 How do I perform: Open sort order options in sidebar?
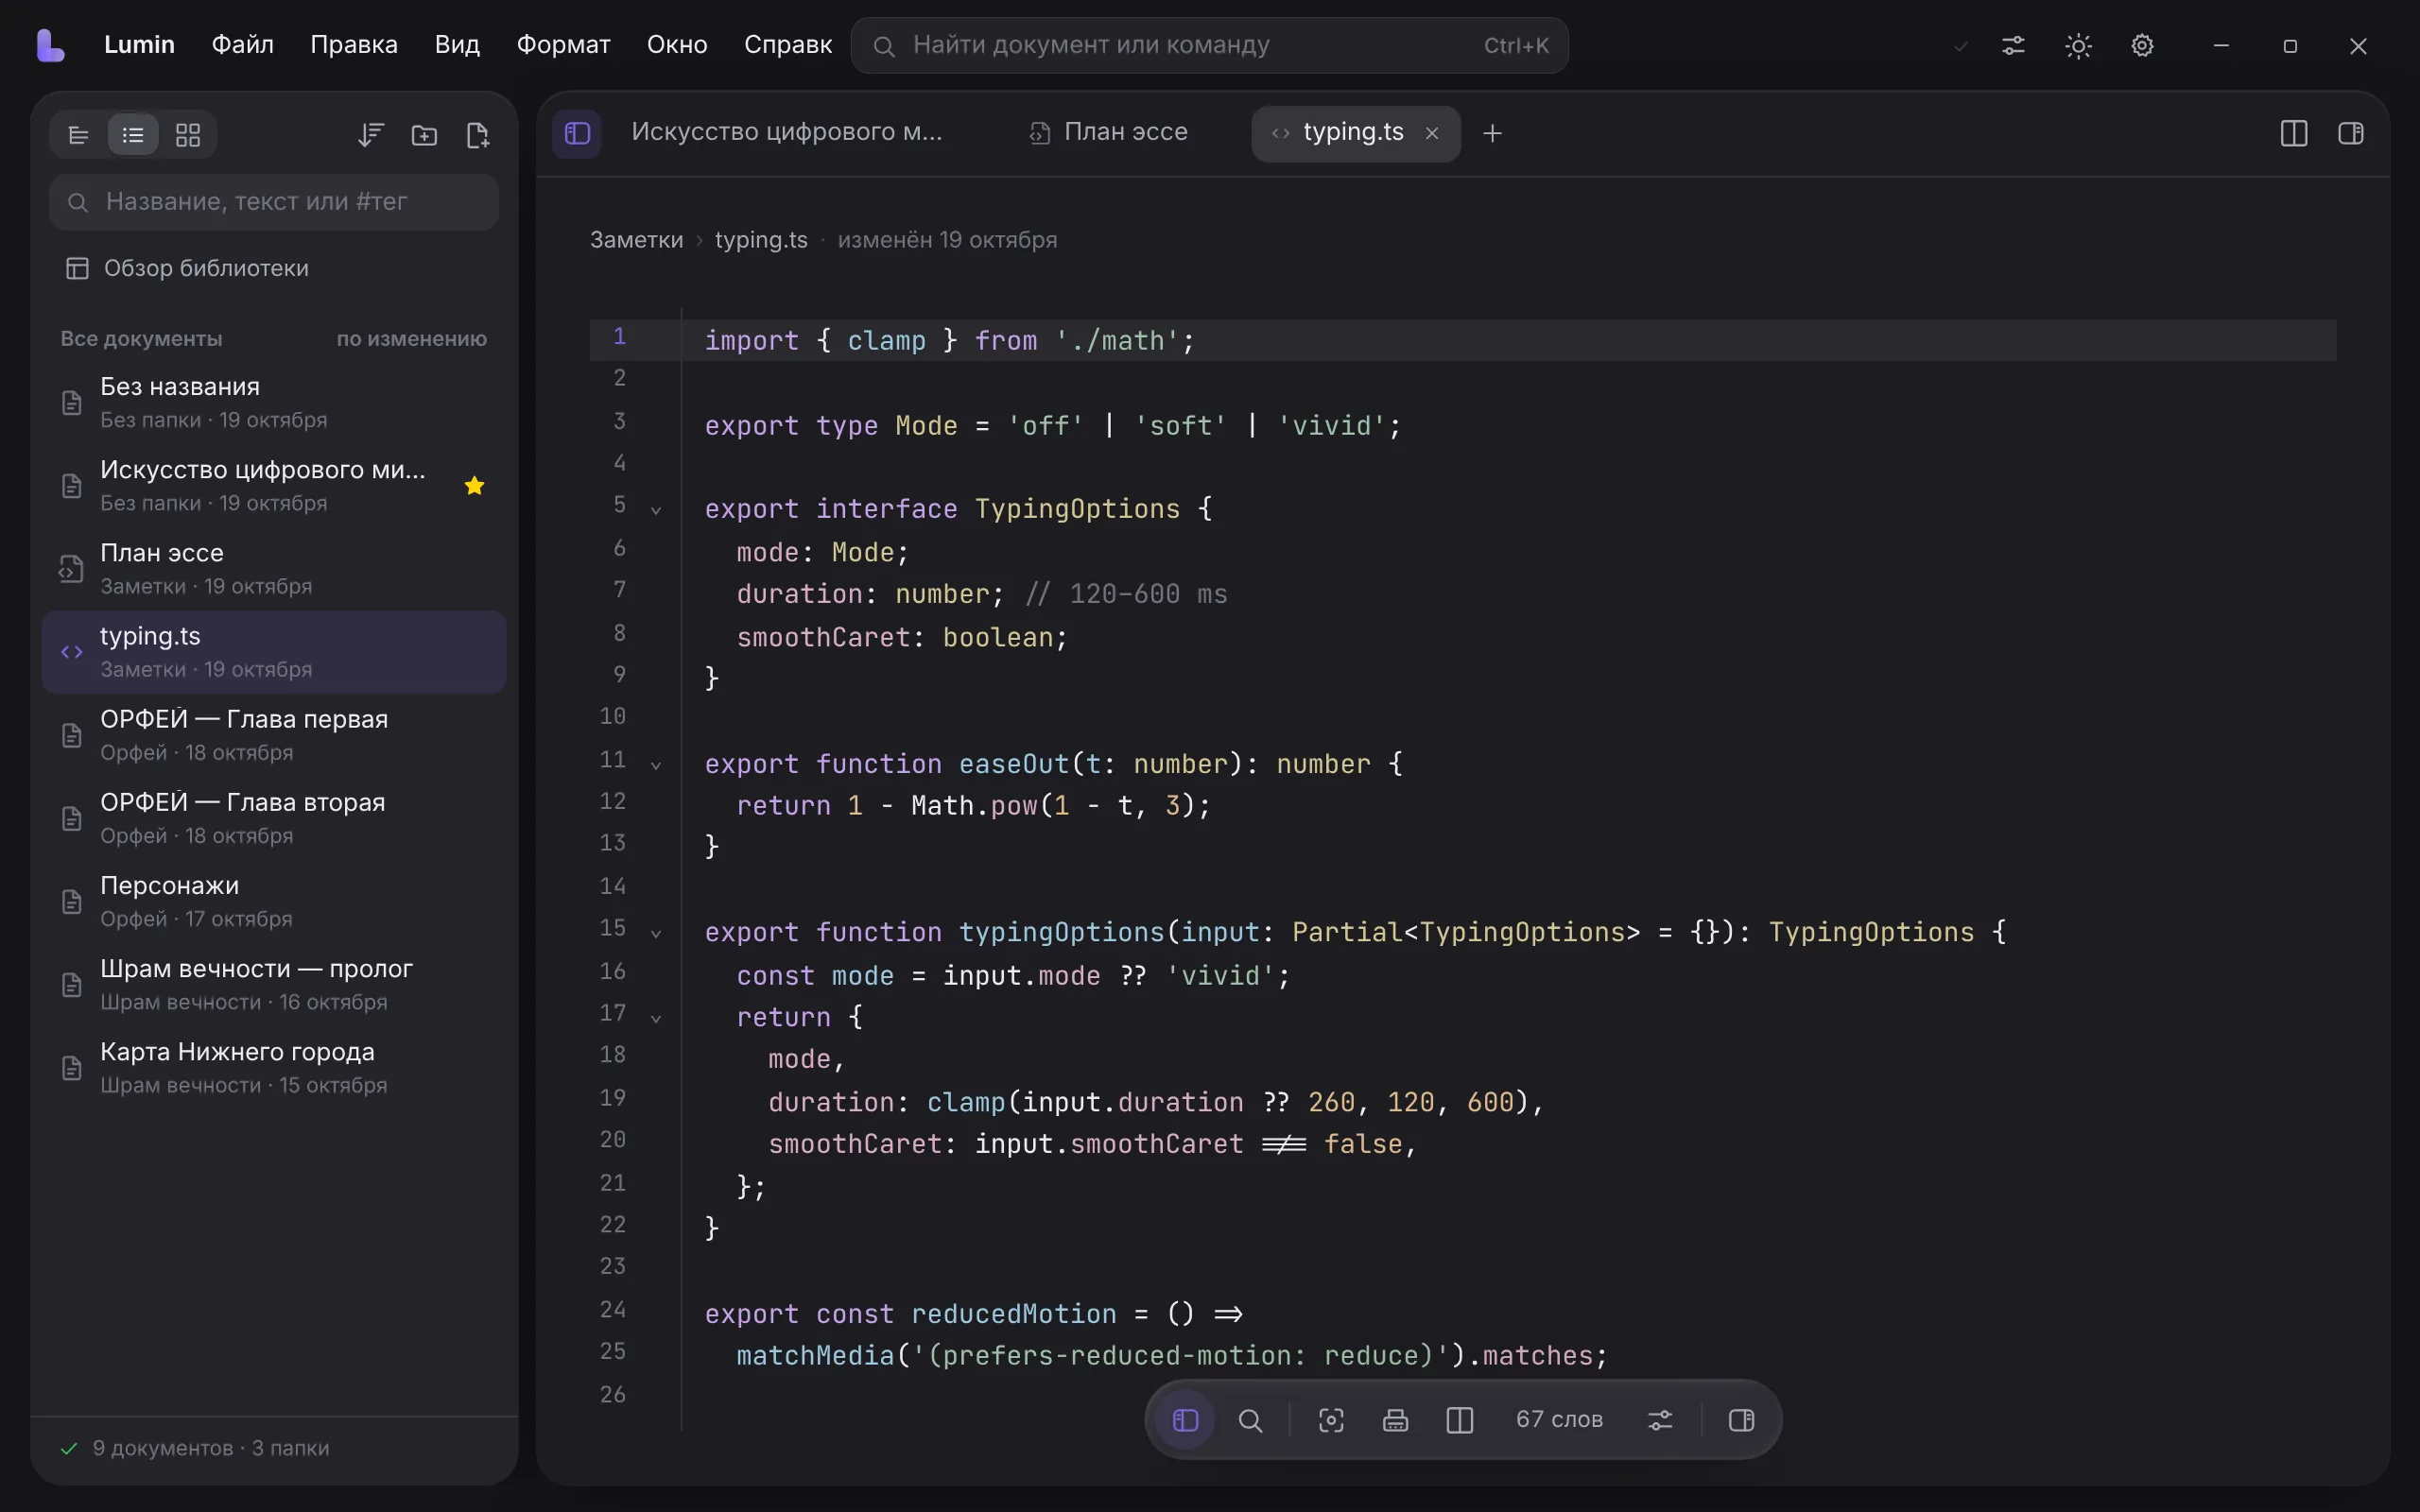pos(371,135)
